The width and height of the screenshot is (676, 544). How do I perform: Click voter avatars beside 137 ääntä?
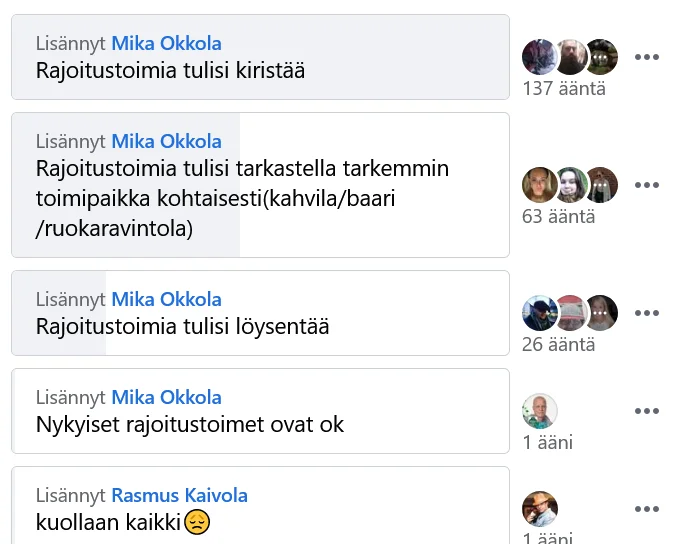click(570, 57)
